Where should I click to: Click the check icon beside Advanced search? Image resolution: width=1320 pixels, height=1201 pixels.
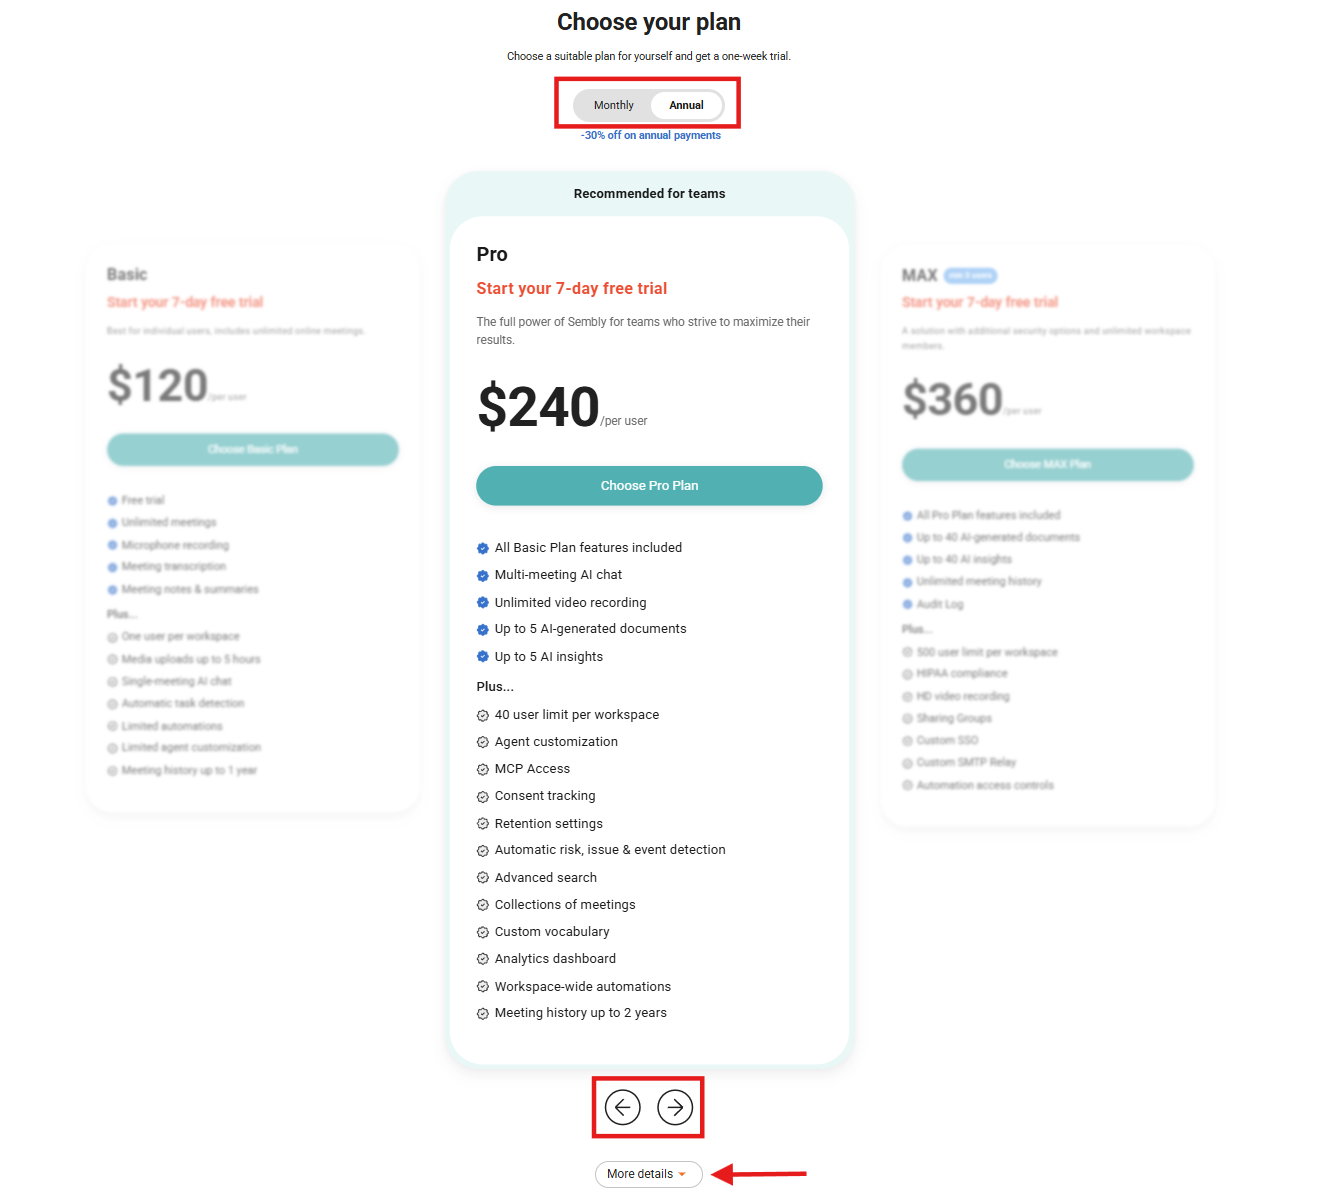coord(483,878)
